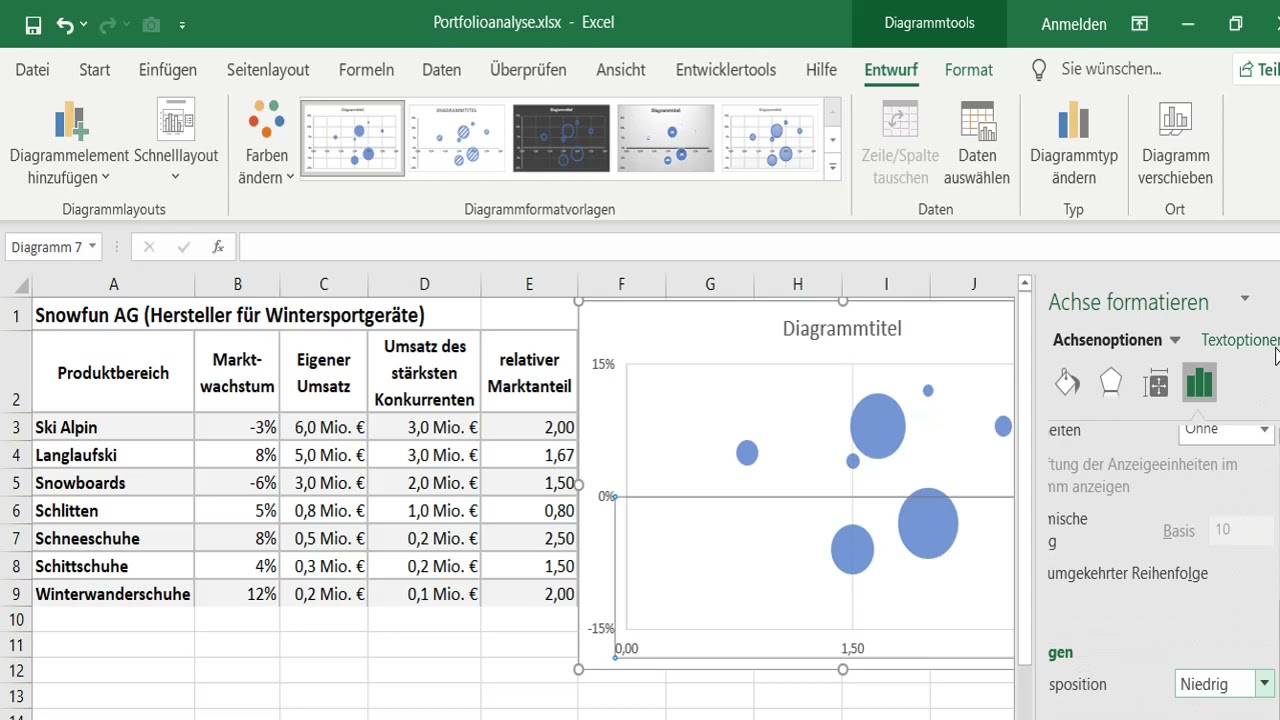Click ribbon display options icon
Viewport: 1280px width, 720px height.
click(x=1139, y=24)
